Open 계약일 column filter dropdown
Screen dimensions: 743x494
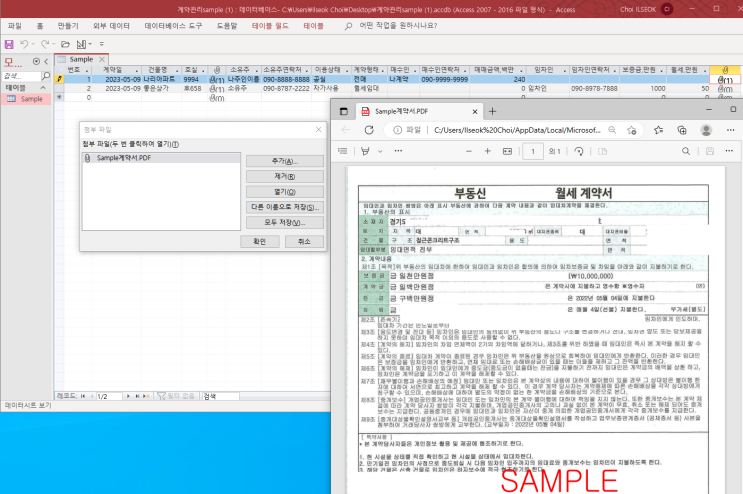pyautogui.click(x=137, y=70)
